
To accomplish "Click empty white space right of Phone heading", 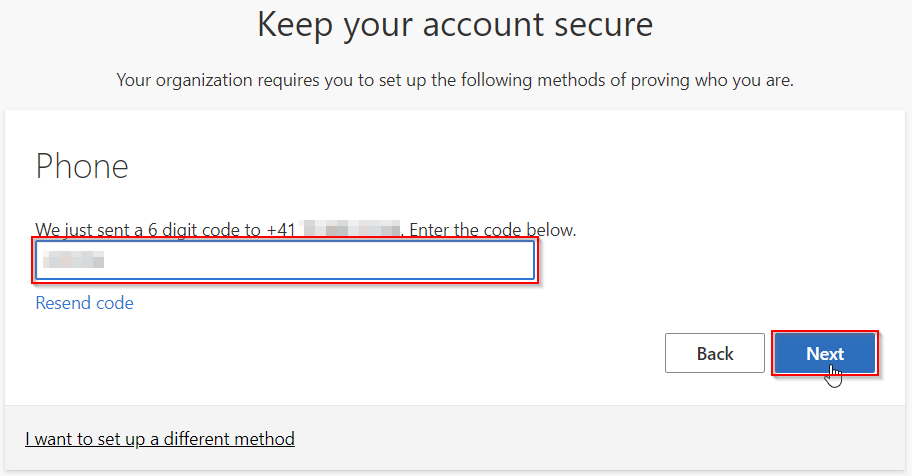I will coord(500,166).
